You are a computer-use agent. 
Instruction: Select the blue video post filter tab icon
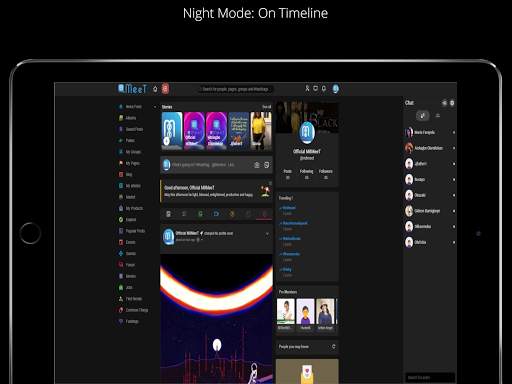216,214
